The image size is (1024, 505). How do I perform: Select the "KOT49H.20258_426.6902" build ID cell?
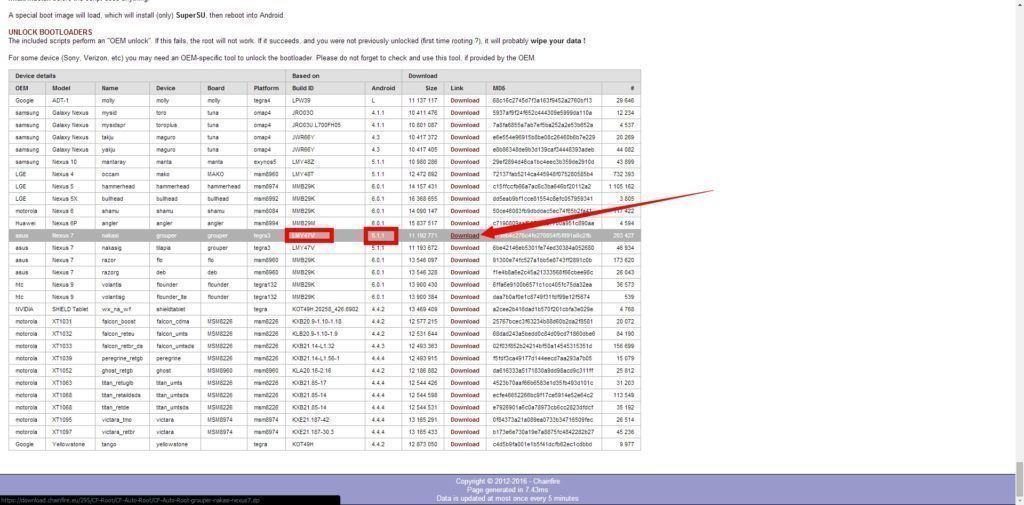(x=325, y=309)
